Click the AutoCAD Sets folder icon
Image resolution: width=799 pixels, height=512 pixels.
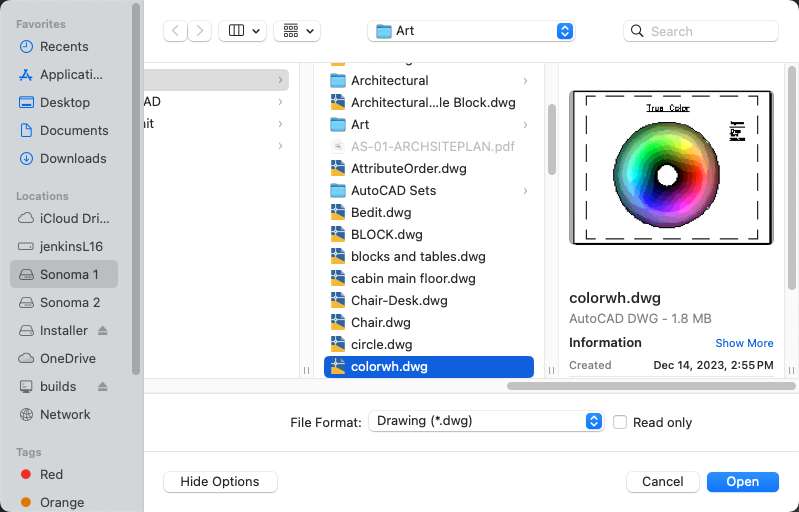point(338,191)
